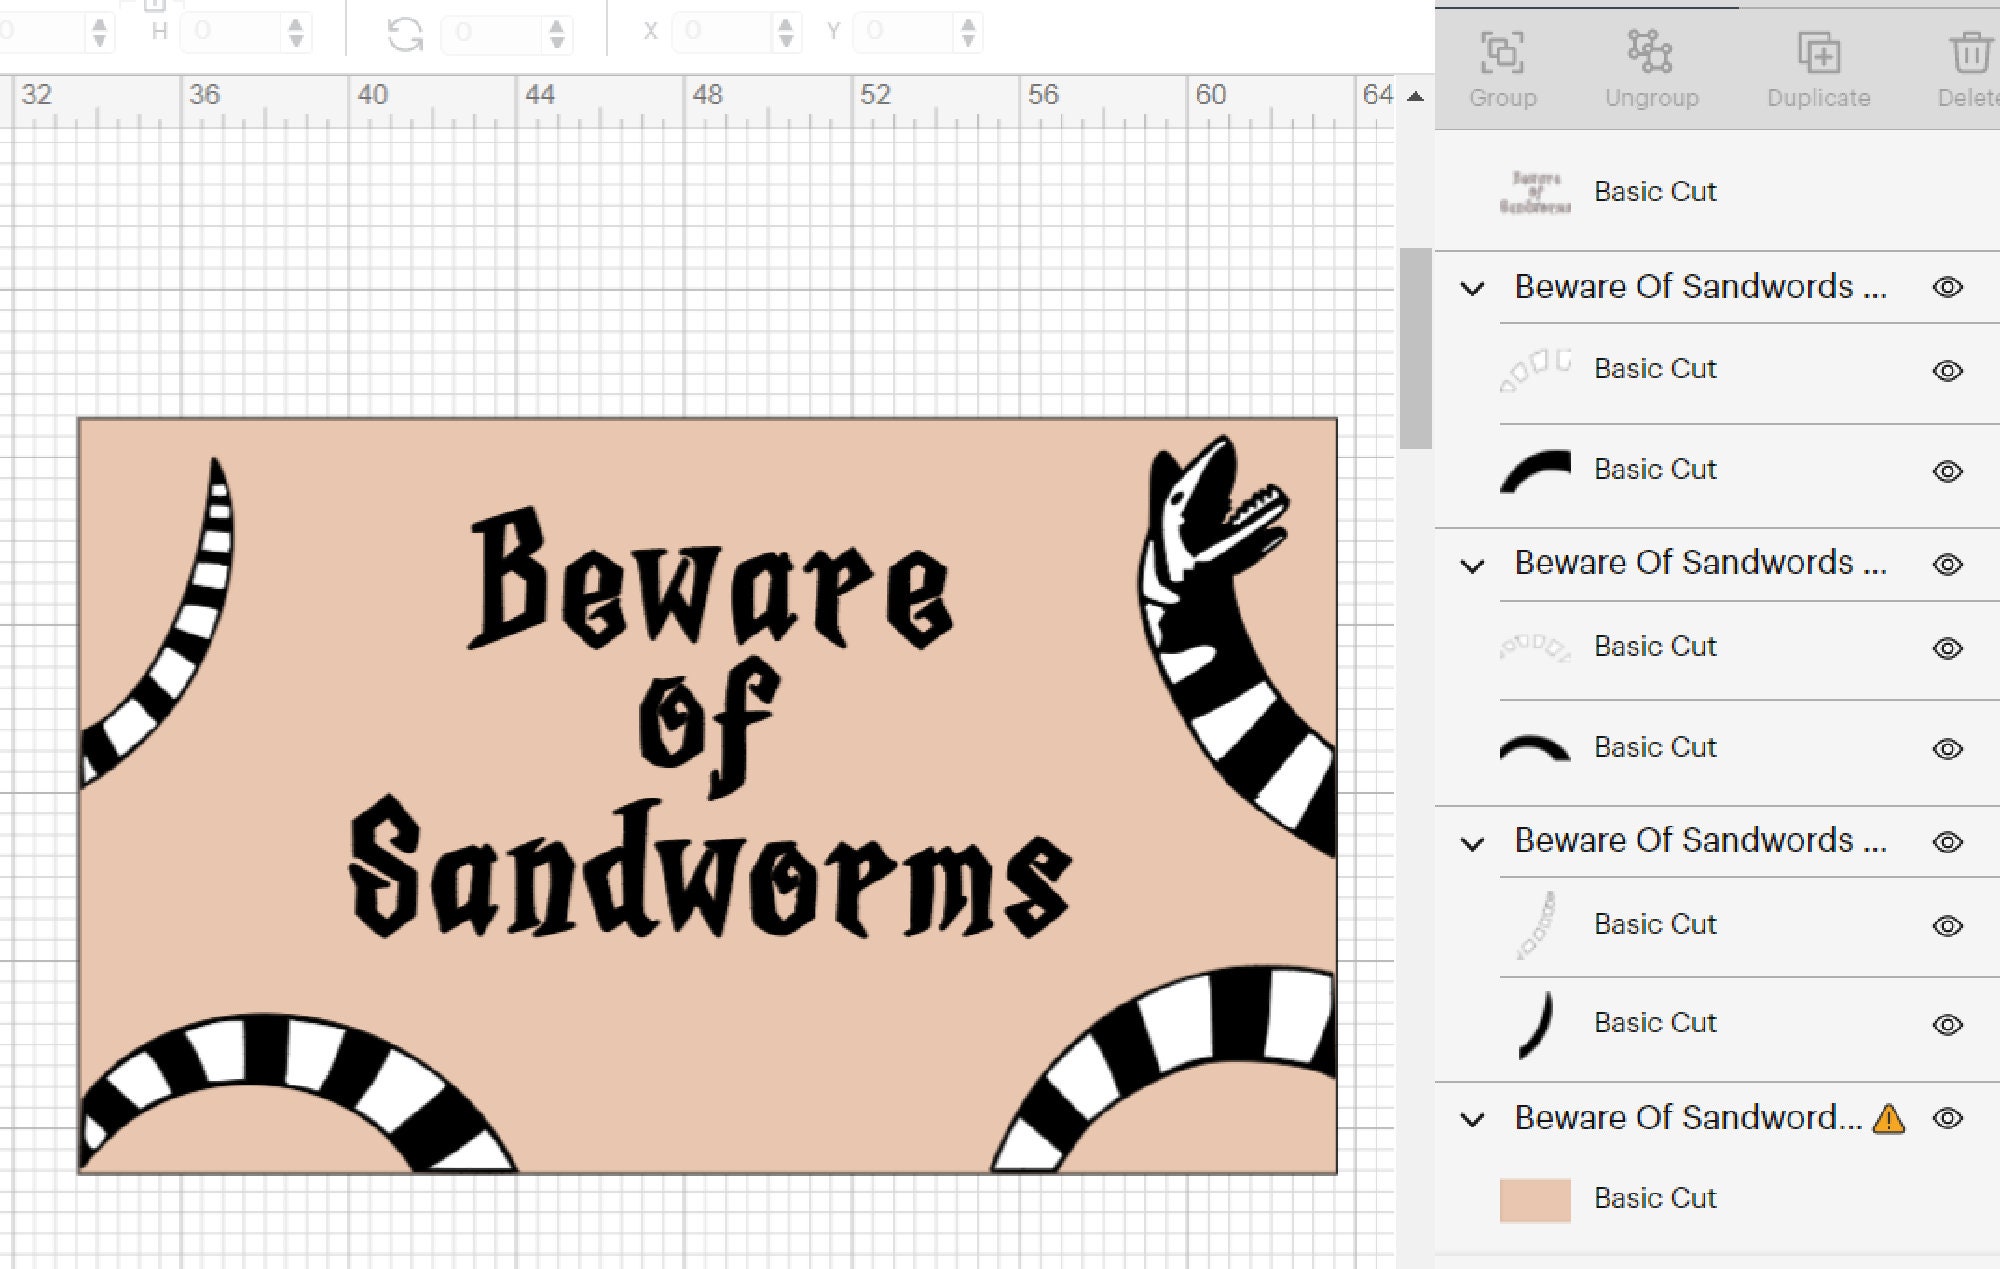Screen dimensions: 2000x1269
Task: Click the warning triangle on Beware Of Sandword layer
Action: (x=1891, y=1118)
